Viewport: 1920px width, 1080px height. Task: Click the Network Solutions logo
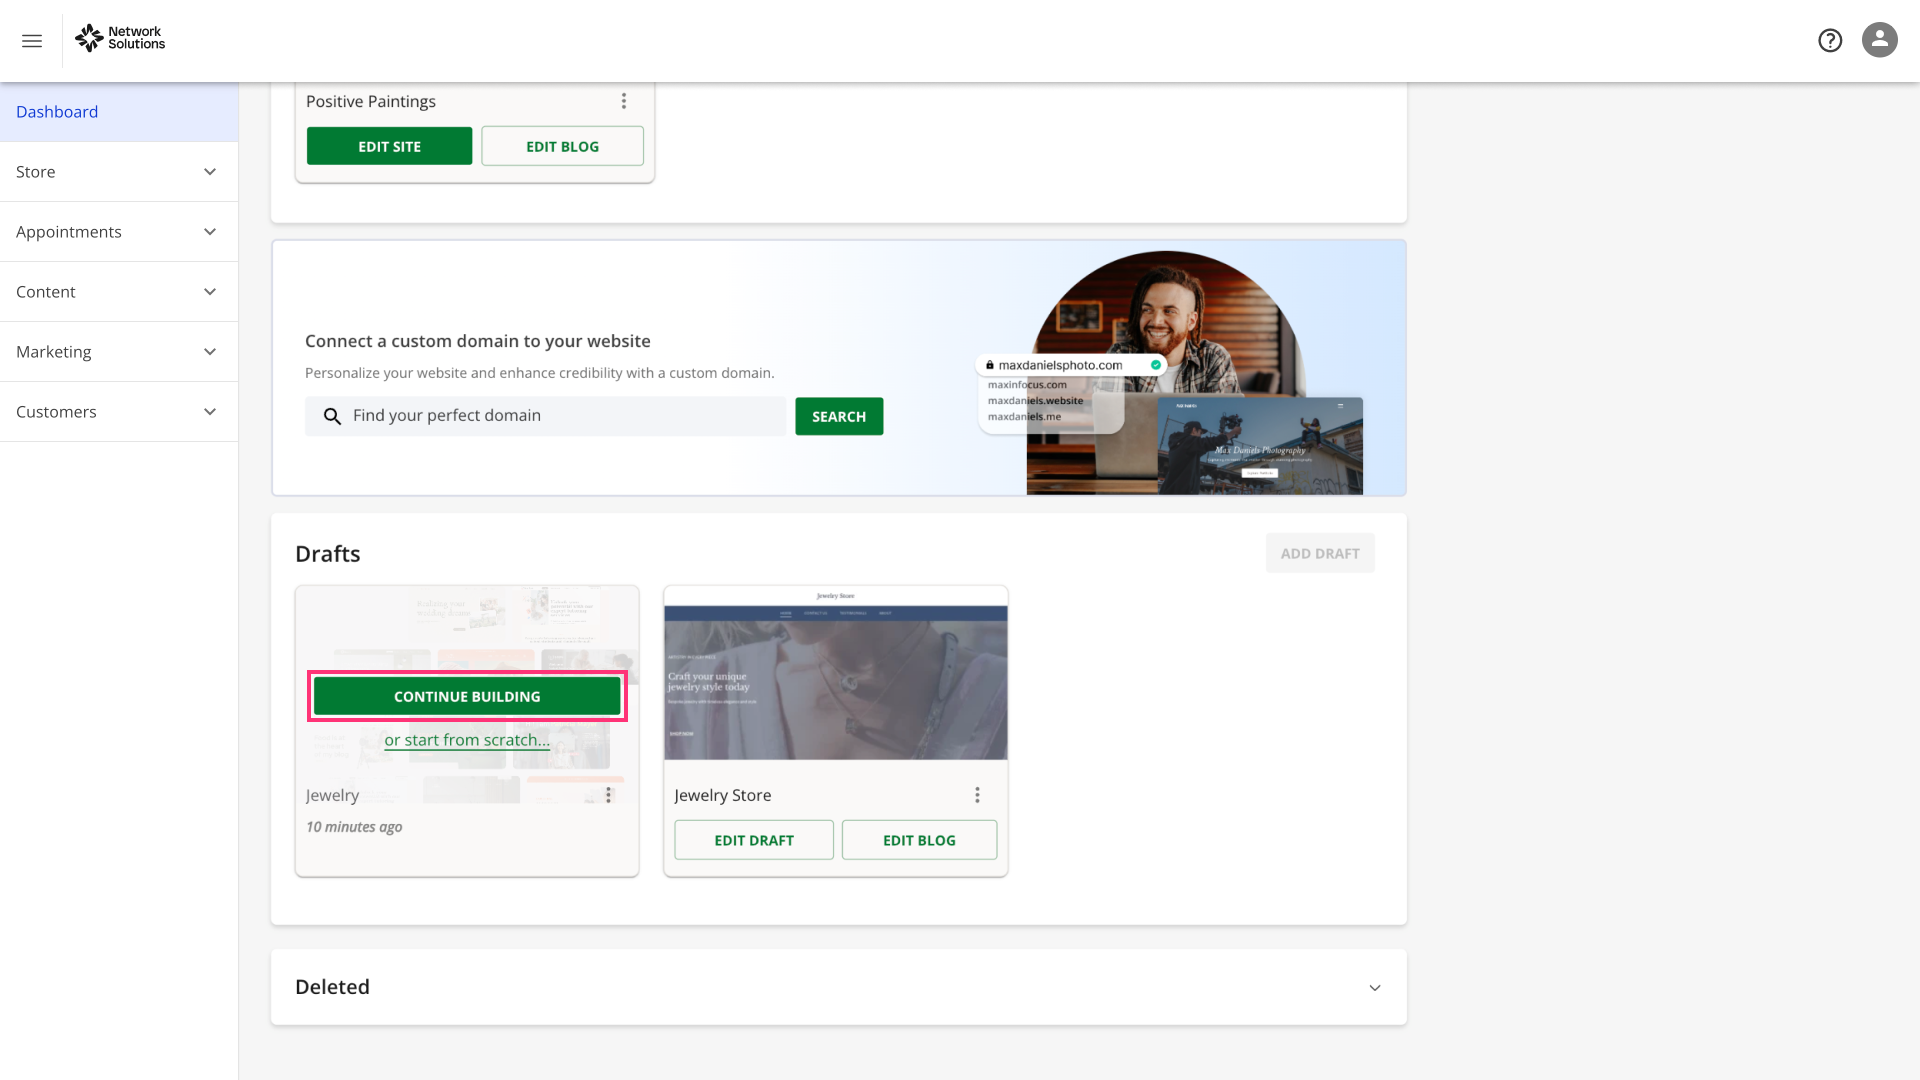(x=120, y=38)
